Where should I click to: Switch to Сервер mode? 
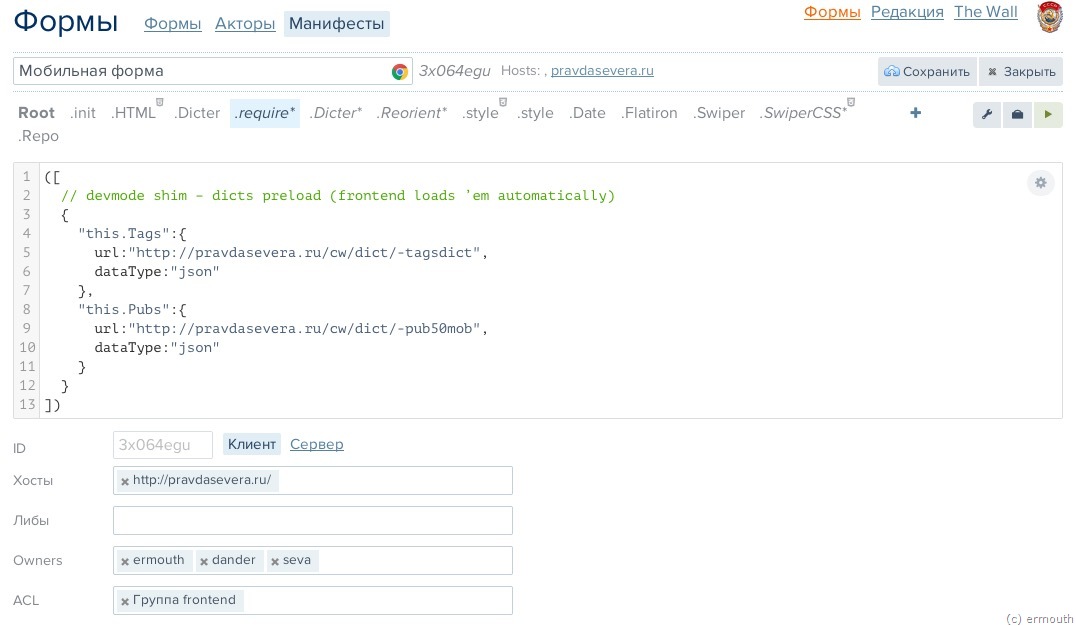tap(316, 444)
